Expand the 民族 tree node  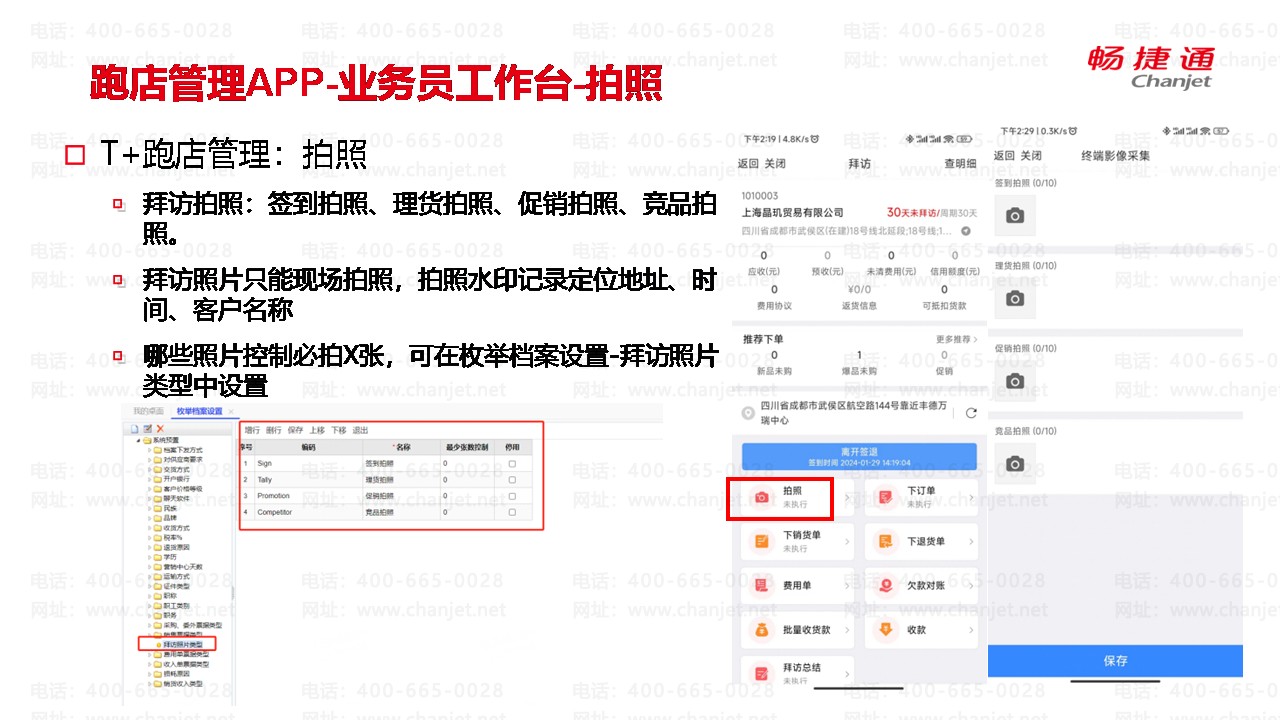pos(151,508)
